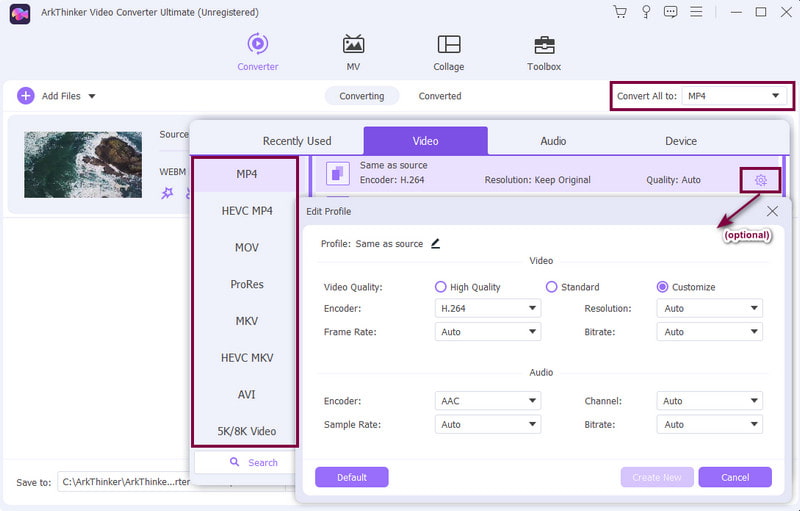
Task: Open the Sample Rate dropdown
Action: coord(488,424)
